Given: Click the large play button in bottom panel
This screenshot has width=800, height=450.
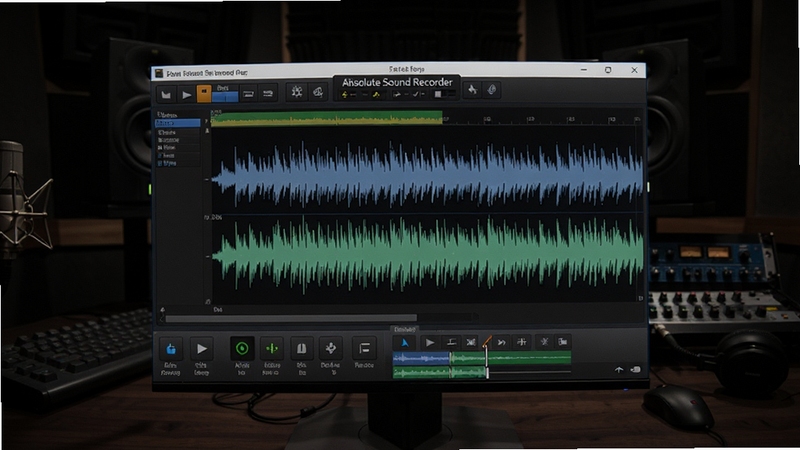Looking at the screenshot, I should pyautogui.click(x=202, y=349).
